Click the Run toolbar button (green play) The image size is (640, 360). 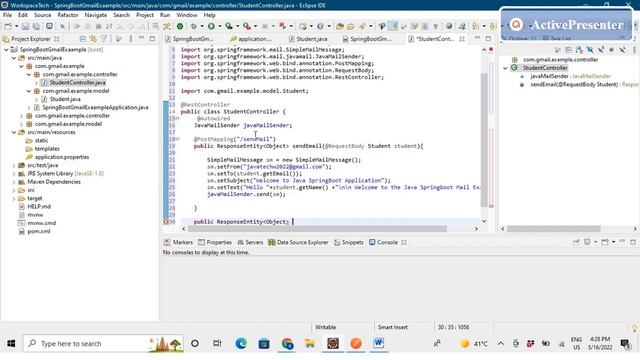tap(211, 26)
